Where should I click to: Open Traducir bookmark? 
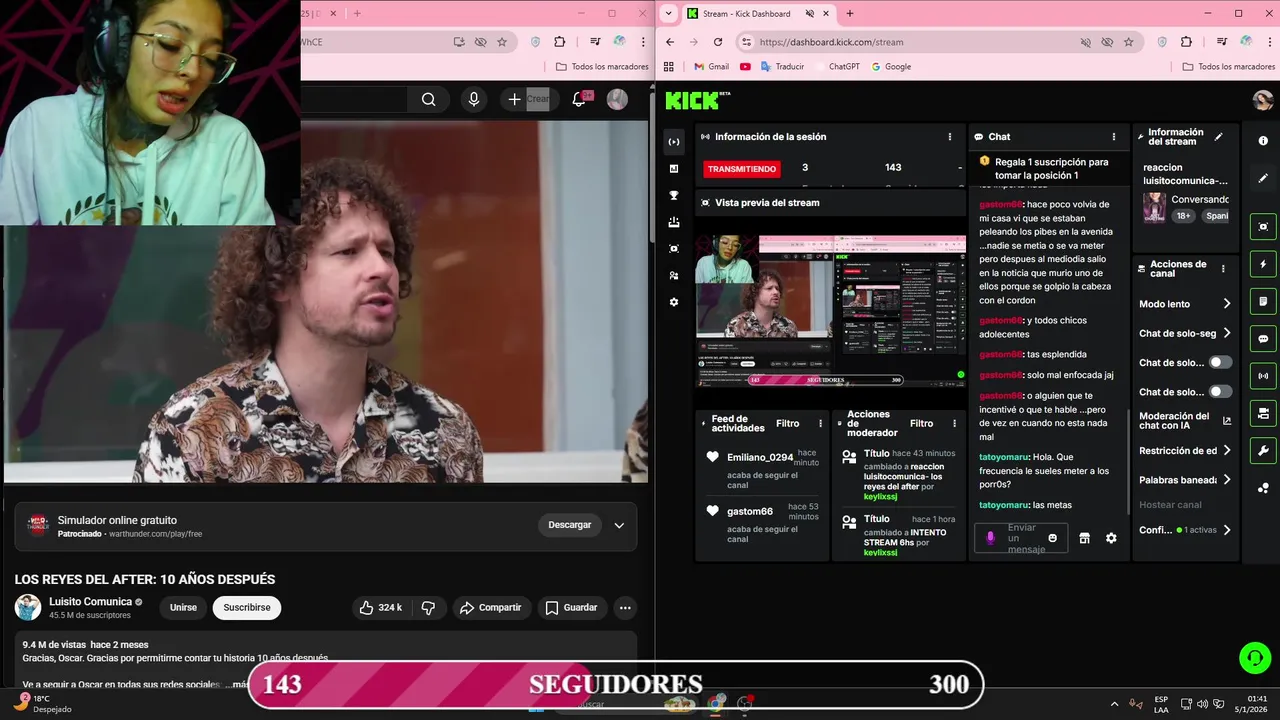(782, 67)
